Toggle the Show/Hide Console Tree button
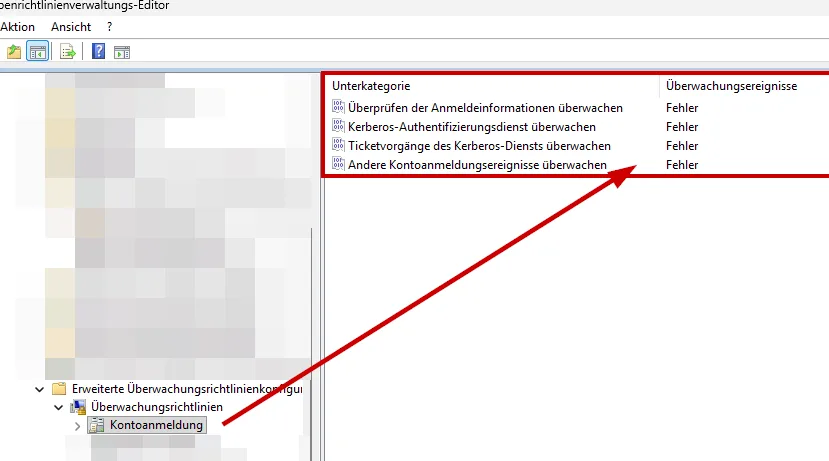The height and width of the screenshot is (461, 829). [37, 52]
